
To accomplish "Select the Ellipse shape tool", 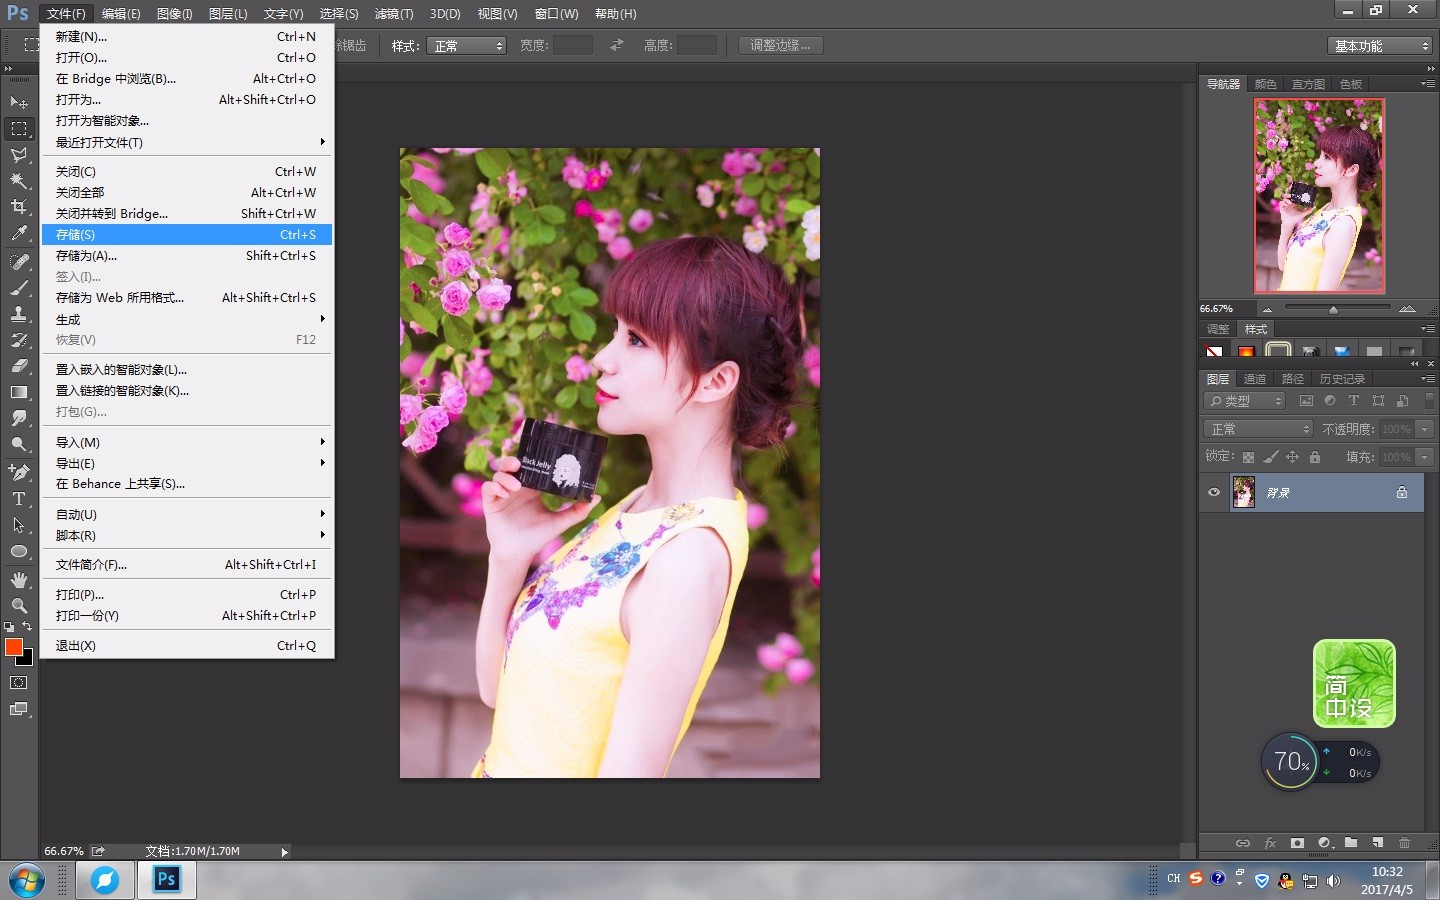I will [x=19, y=551].
